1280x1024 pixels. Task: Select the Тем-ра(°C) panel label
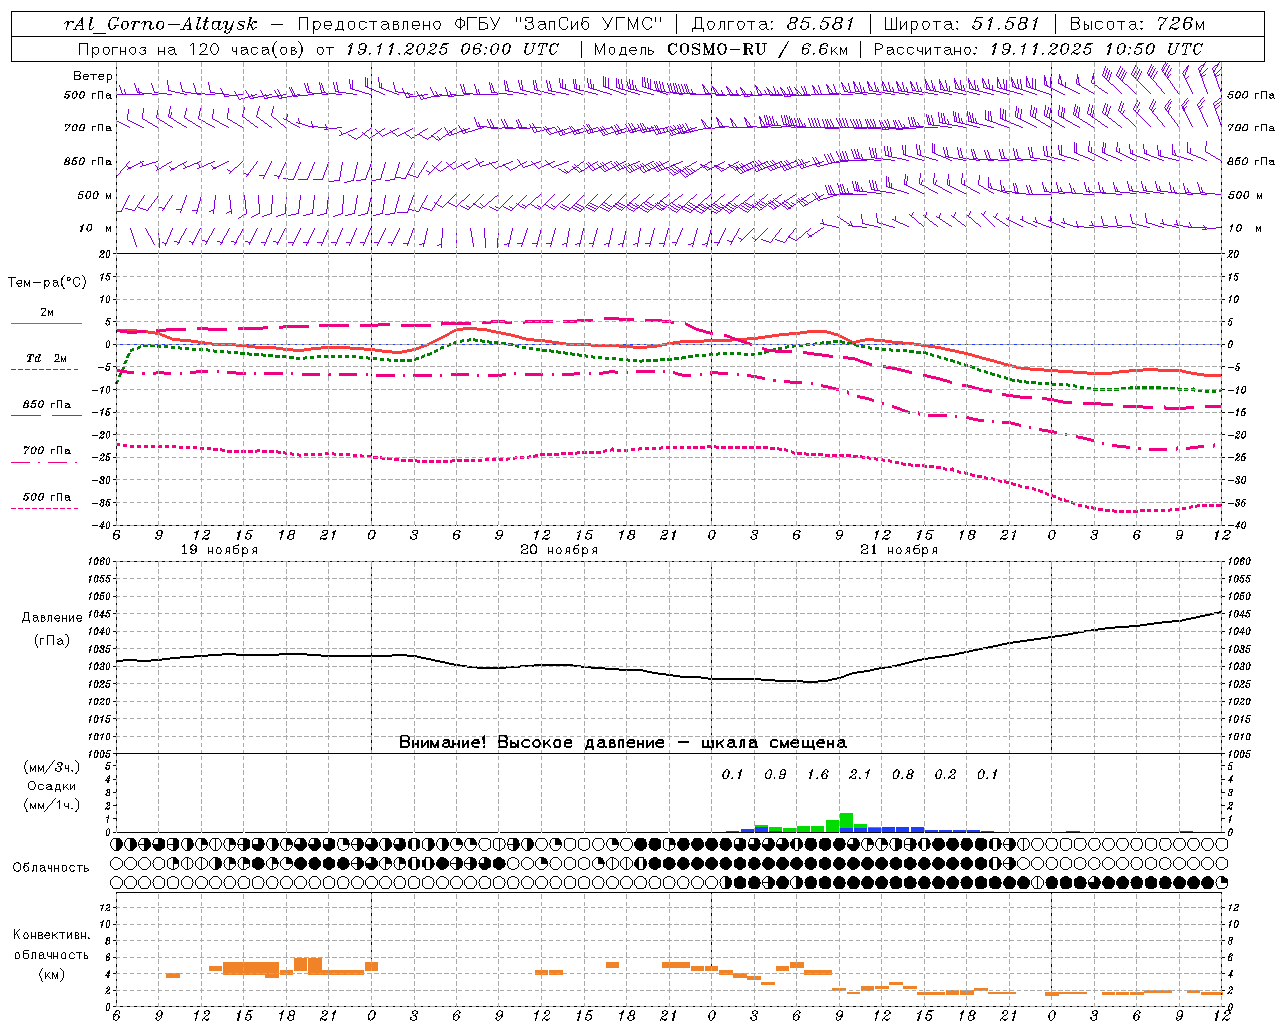(47, 283)
